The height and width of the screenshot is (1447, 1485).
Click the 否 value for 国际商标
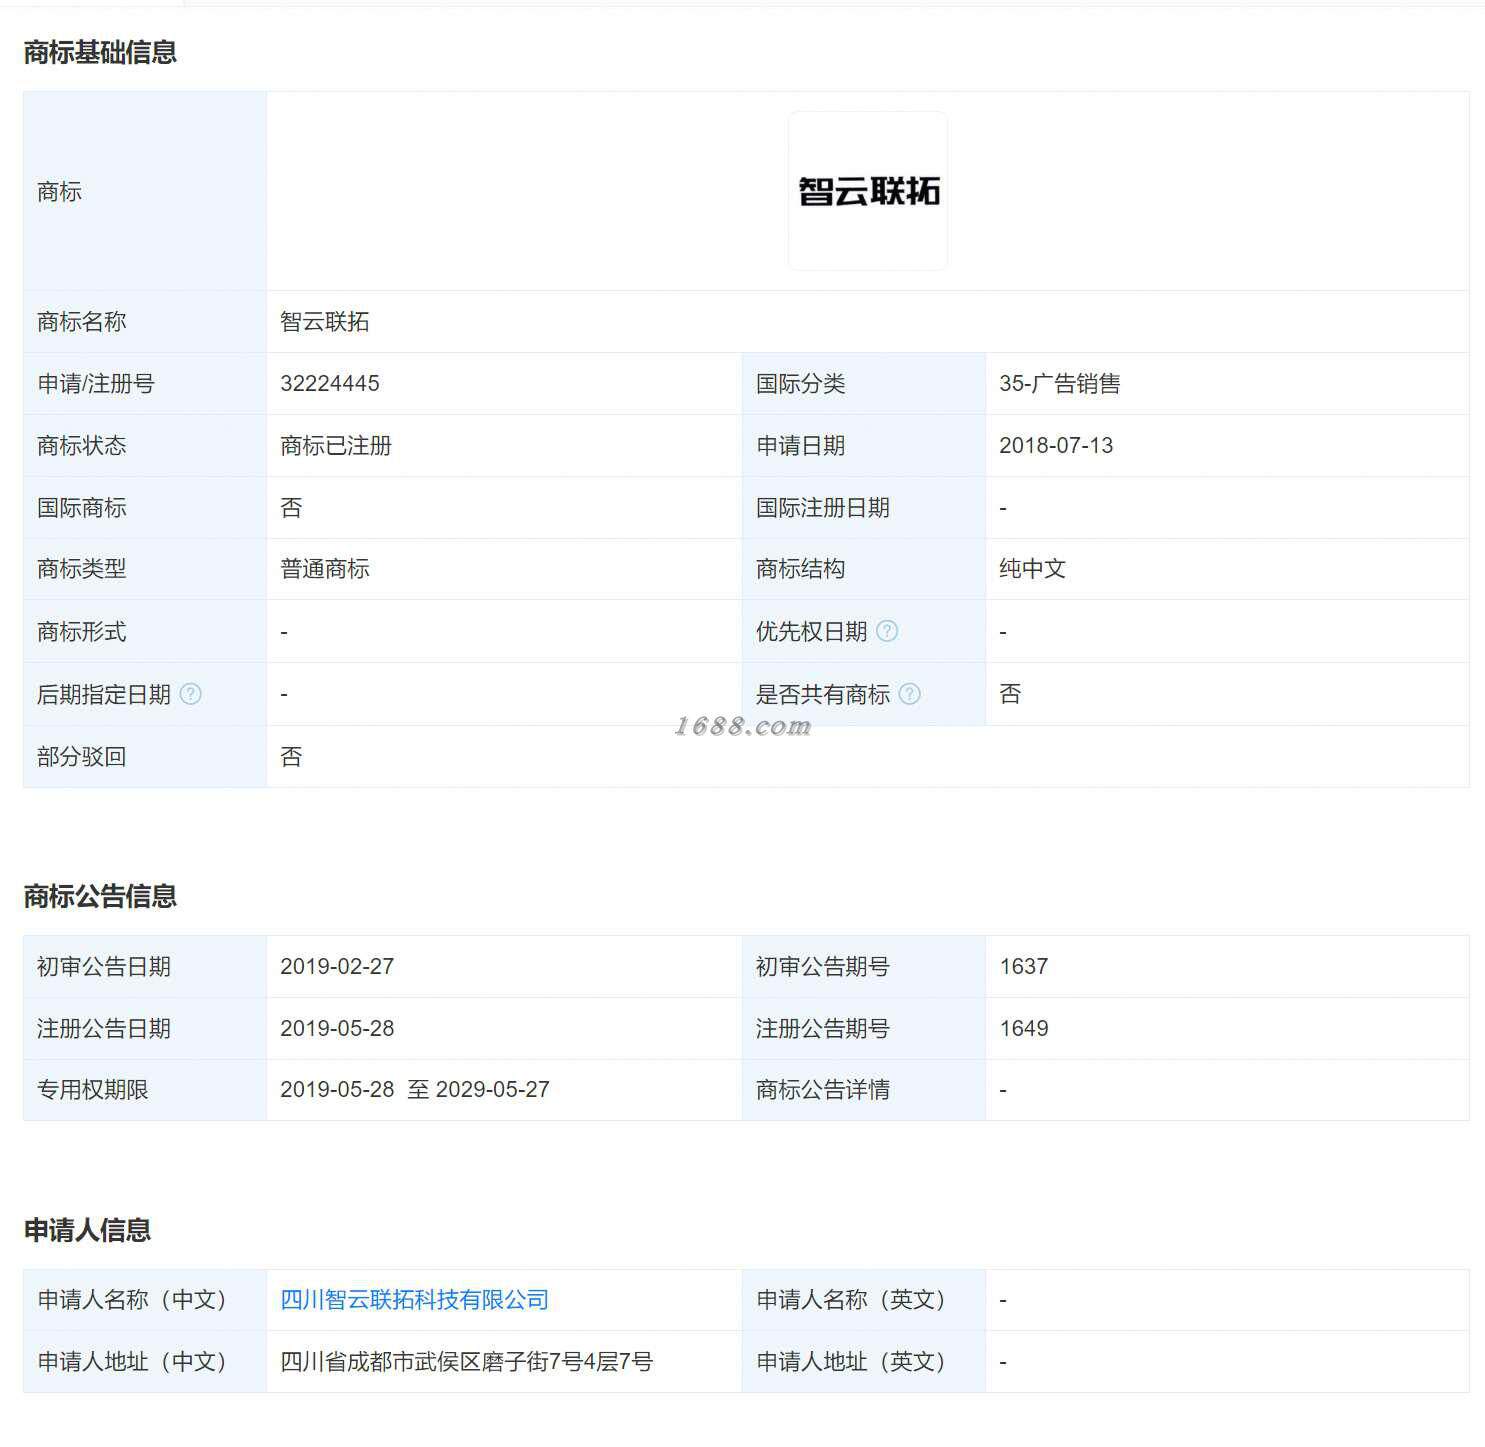[x=291, y=507]
